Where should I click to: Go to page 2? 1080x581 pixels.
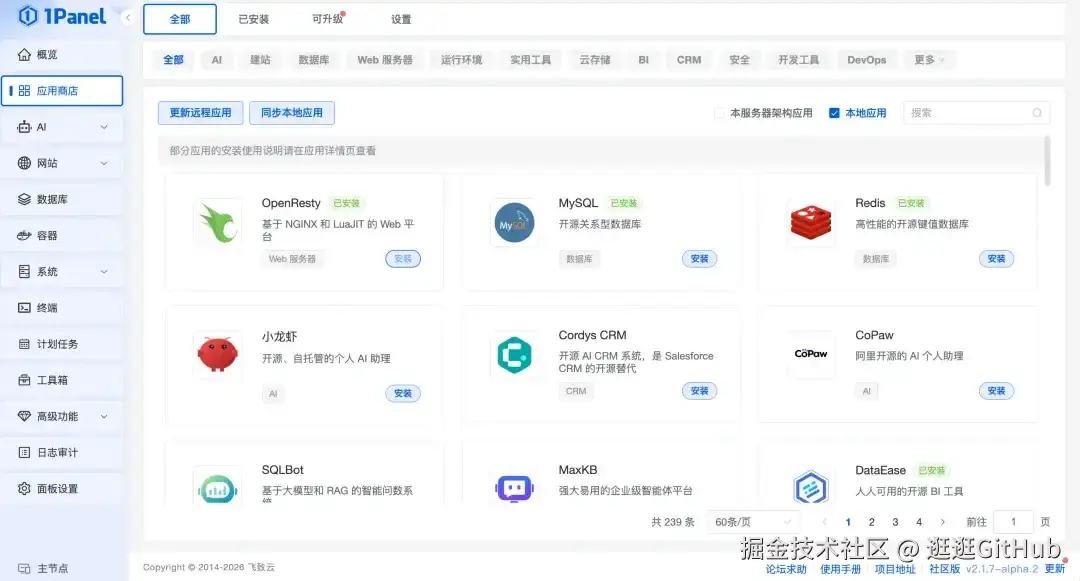click(x=872, y=522)
